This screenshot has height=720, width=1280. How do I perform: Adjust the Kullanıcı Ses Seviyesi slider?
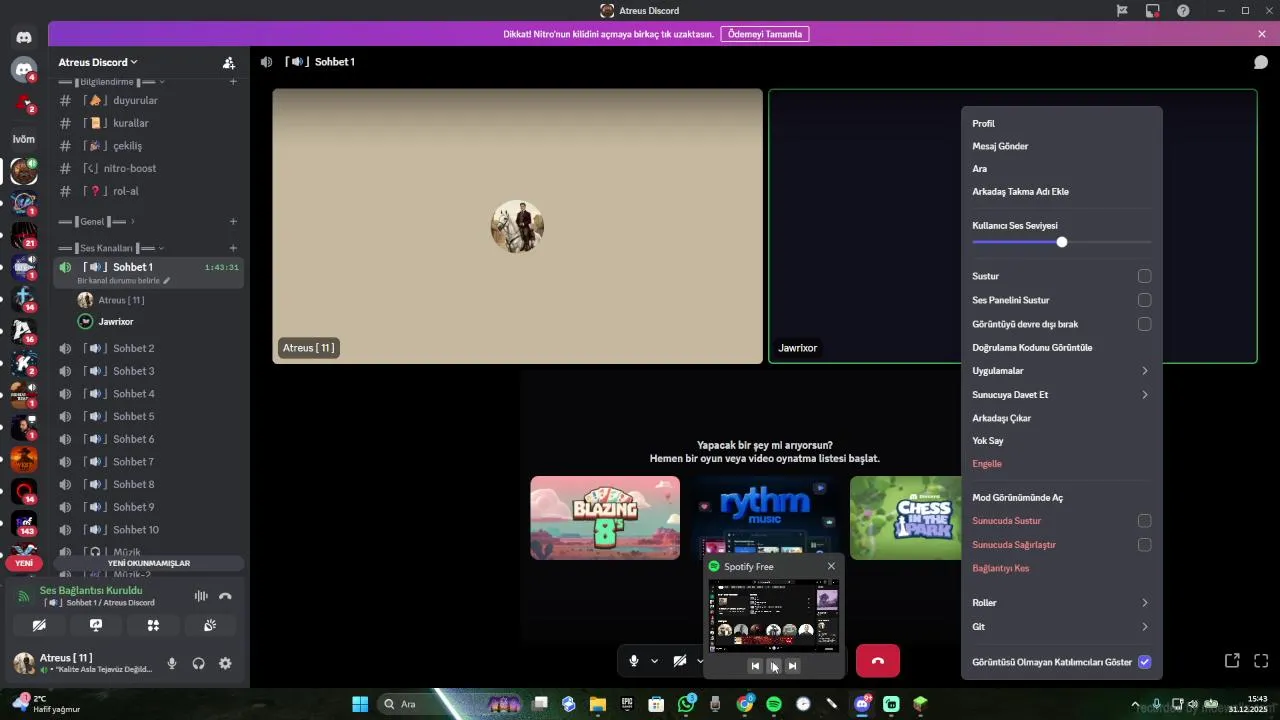click(1062, 242)
